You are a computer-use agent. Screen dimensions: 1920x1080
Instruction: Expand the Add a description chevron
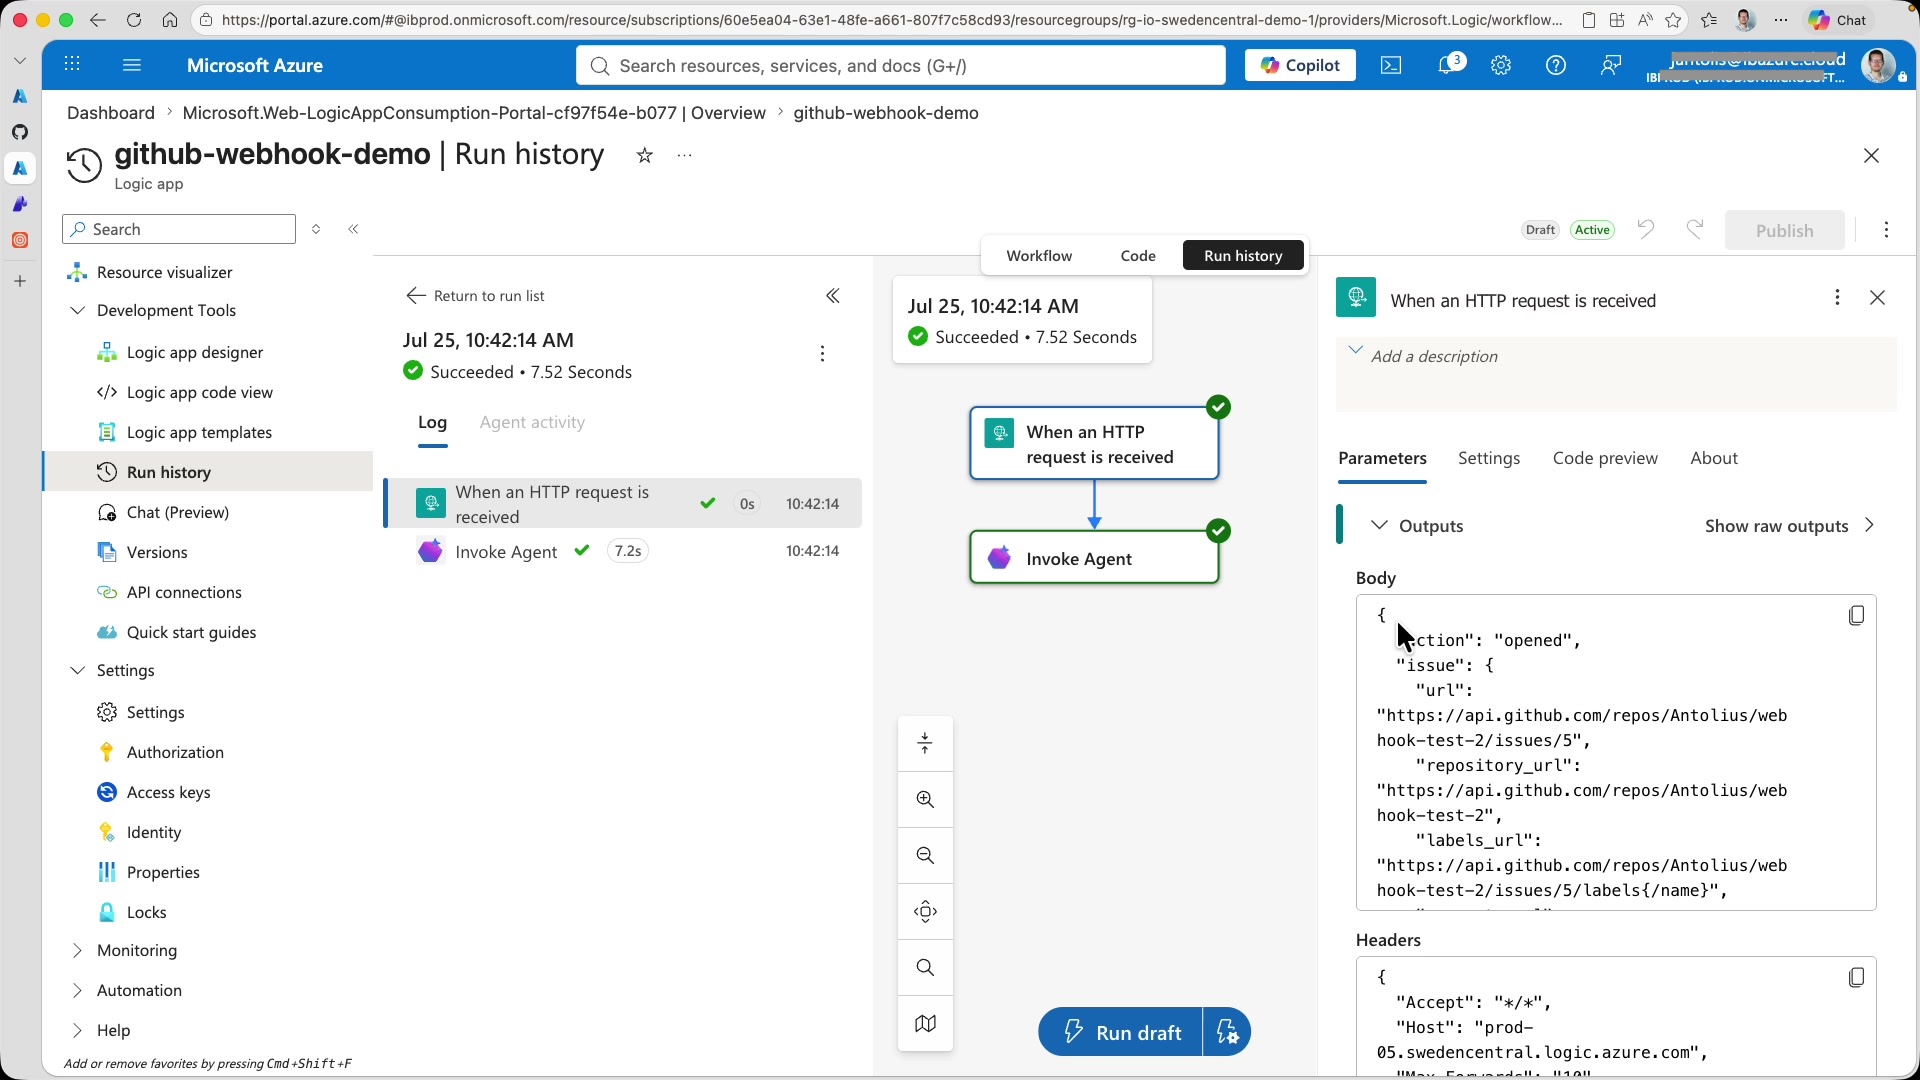(1355, 350)
